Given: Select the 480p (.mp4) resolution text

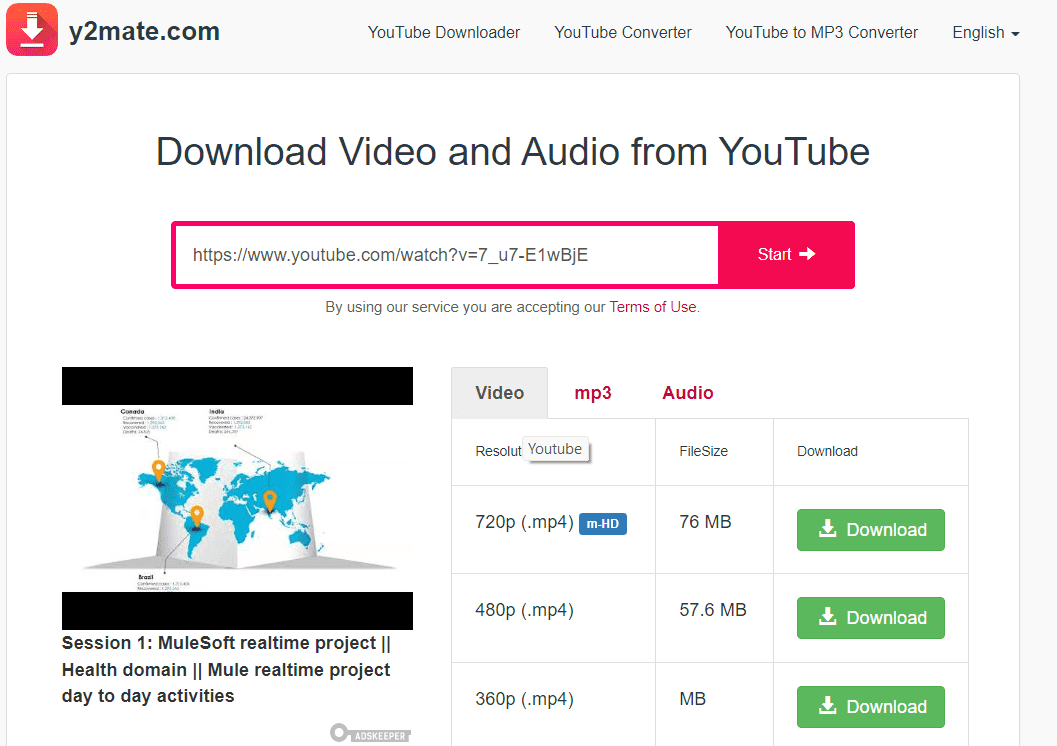Looking at the screenshot, I should pos(524,610).
